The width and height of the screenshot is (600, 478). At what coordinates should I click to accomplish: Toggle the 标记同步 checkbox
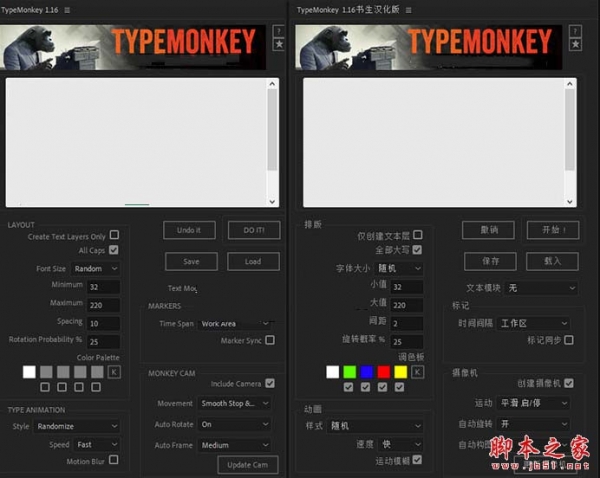tap(569, 340)
